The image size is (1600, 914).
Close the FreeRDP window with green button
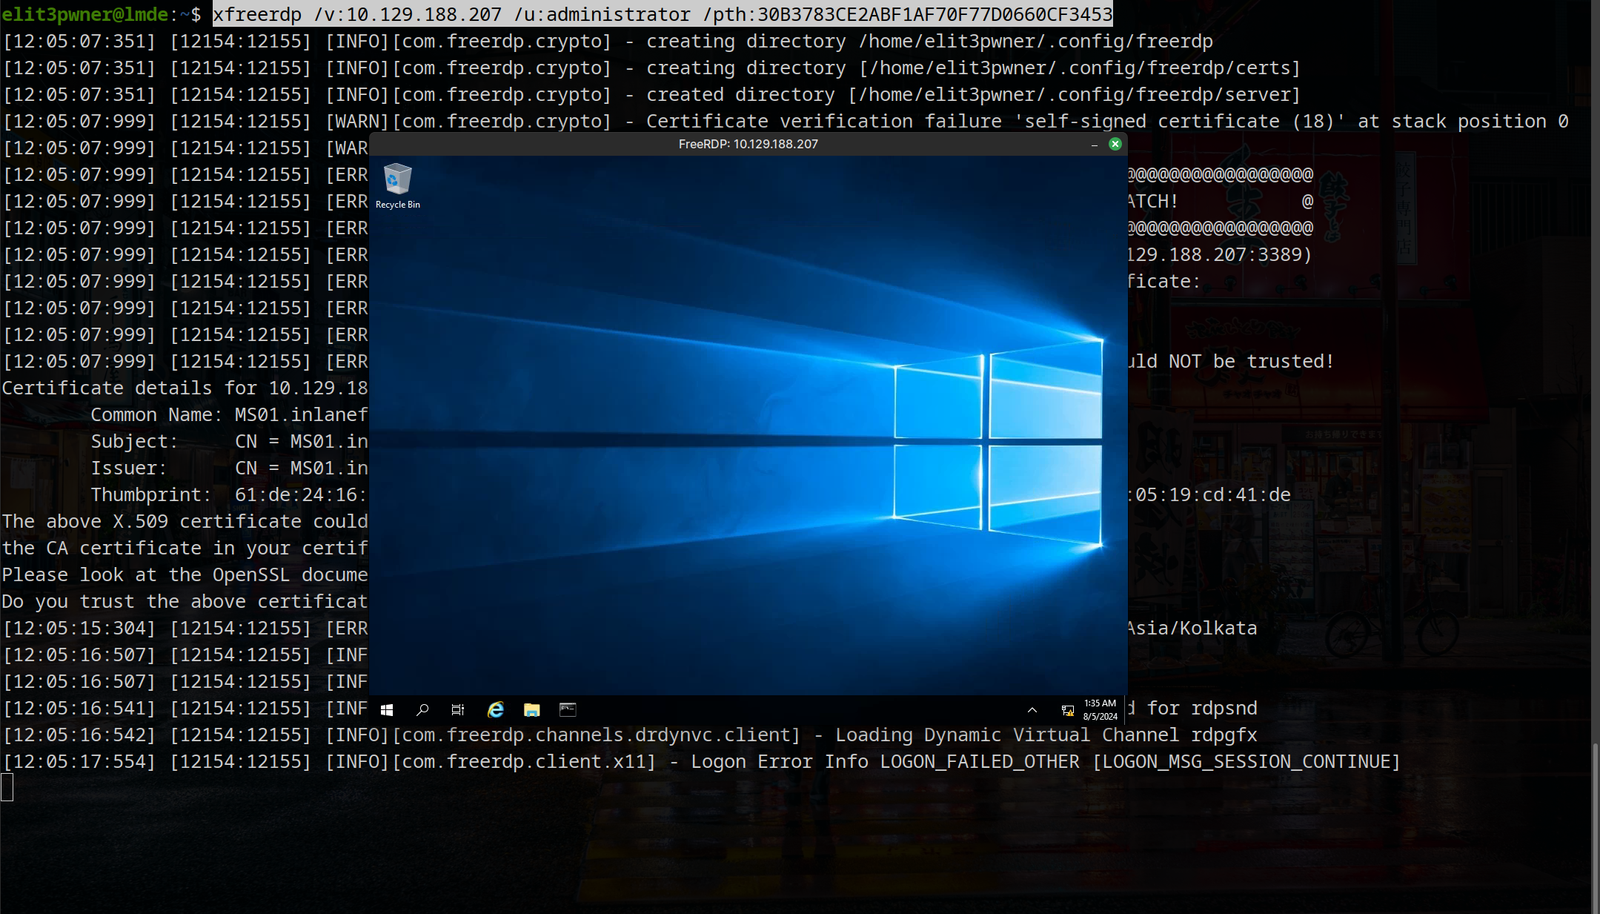pyautogui.click(x=1115, y=144)
